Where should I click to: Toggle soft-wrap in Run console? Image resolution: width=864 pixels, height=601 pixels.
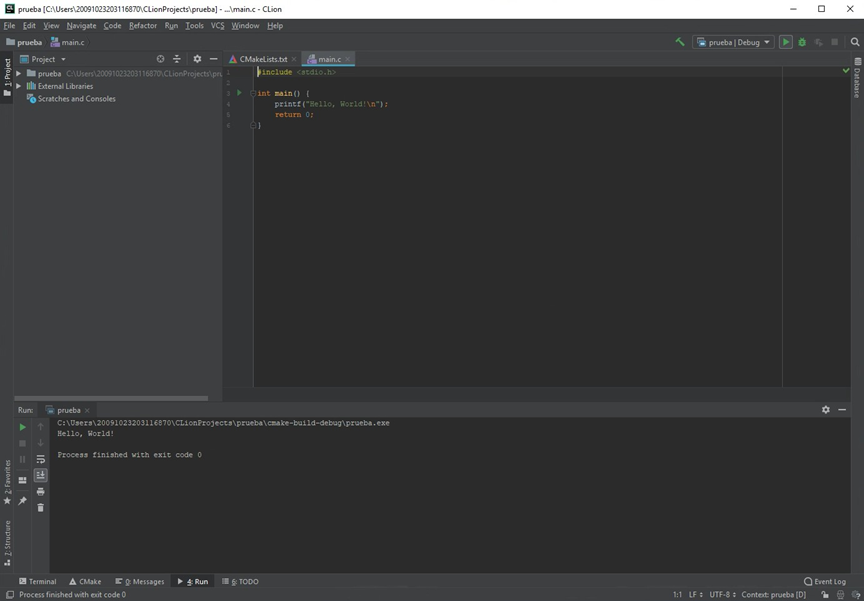pos(40,459)
